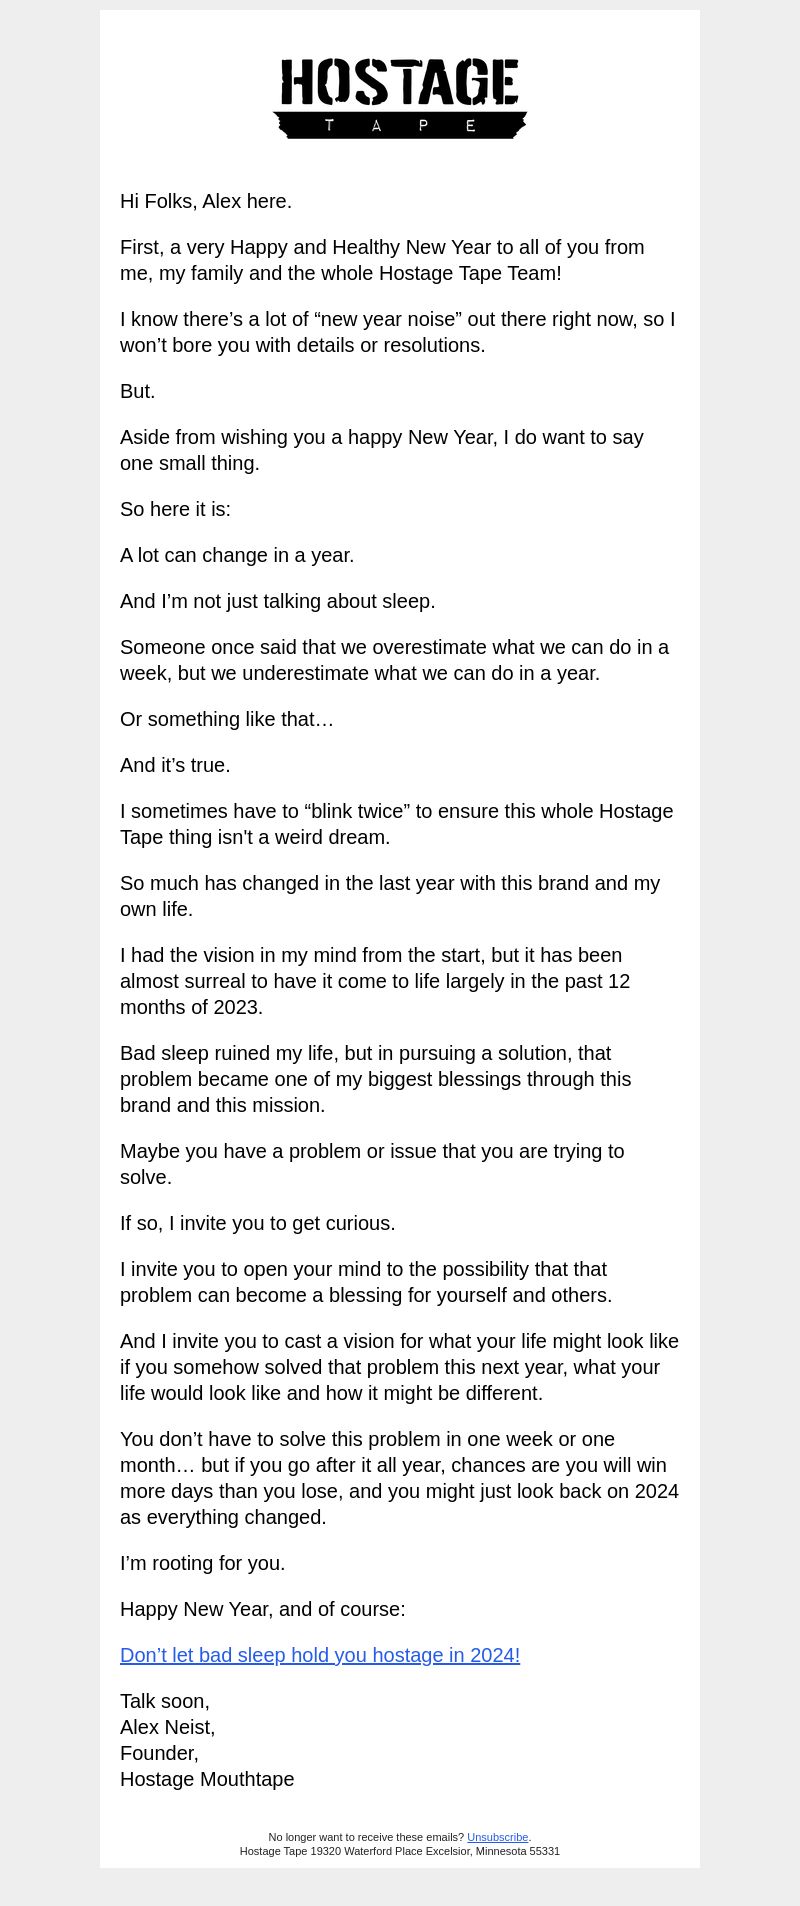Click the Hostage Tape logo

point(400,98)
